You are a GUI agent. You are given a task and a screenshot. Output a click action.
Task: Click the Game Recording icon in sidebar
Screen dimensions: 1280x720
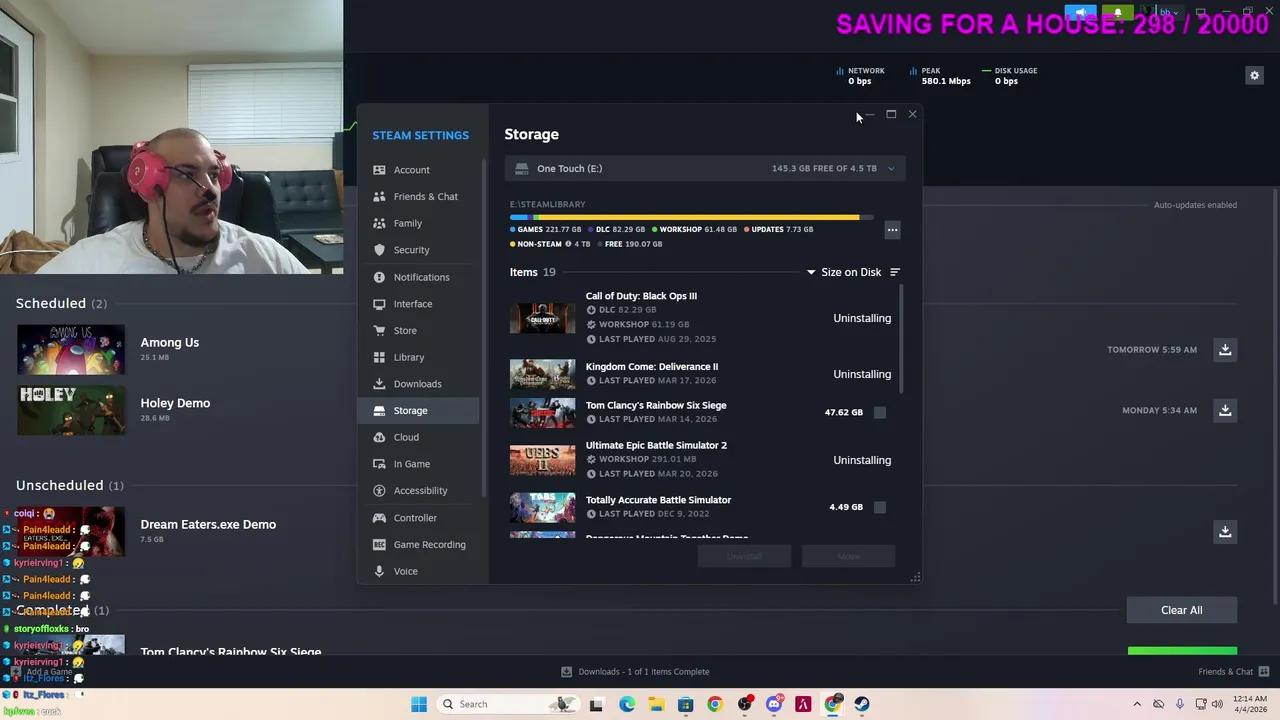point(379,544)
